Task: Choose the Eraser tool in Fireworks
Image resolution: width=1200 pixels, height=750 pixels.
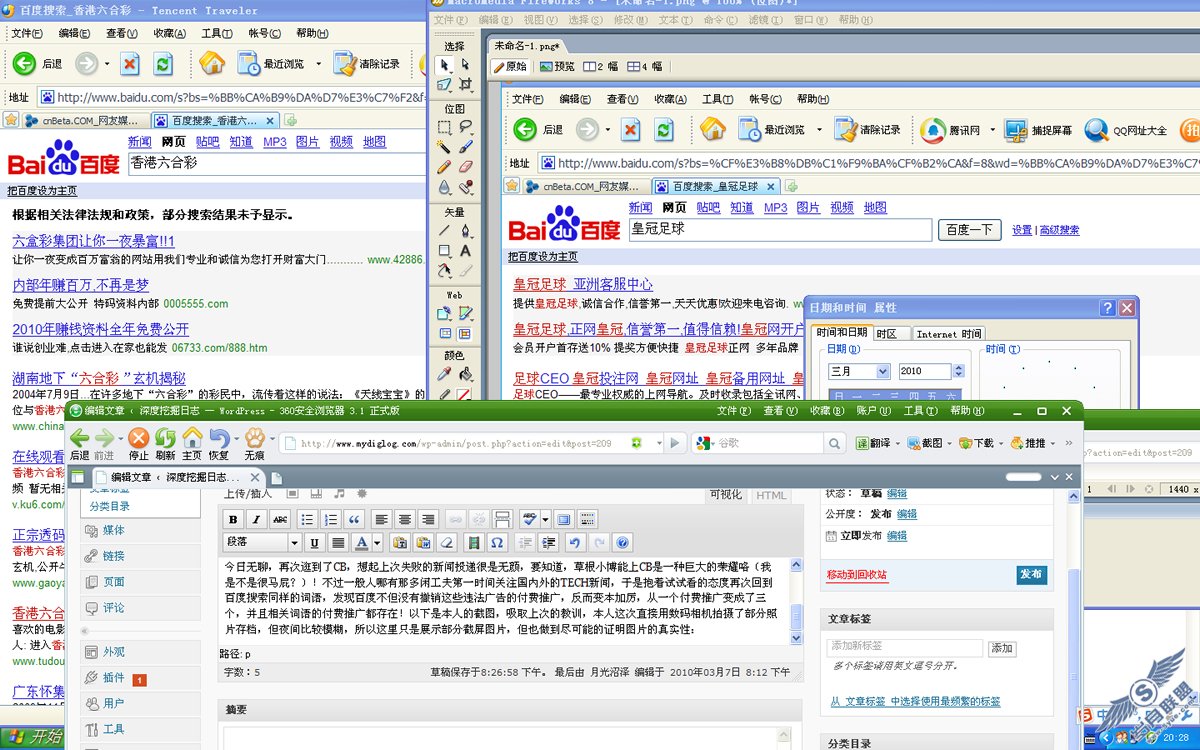Action: coord(465,168)
